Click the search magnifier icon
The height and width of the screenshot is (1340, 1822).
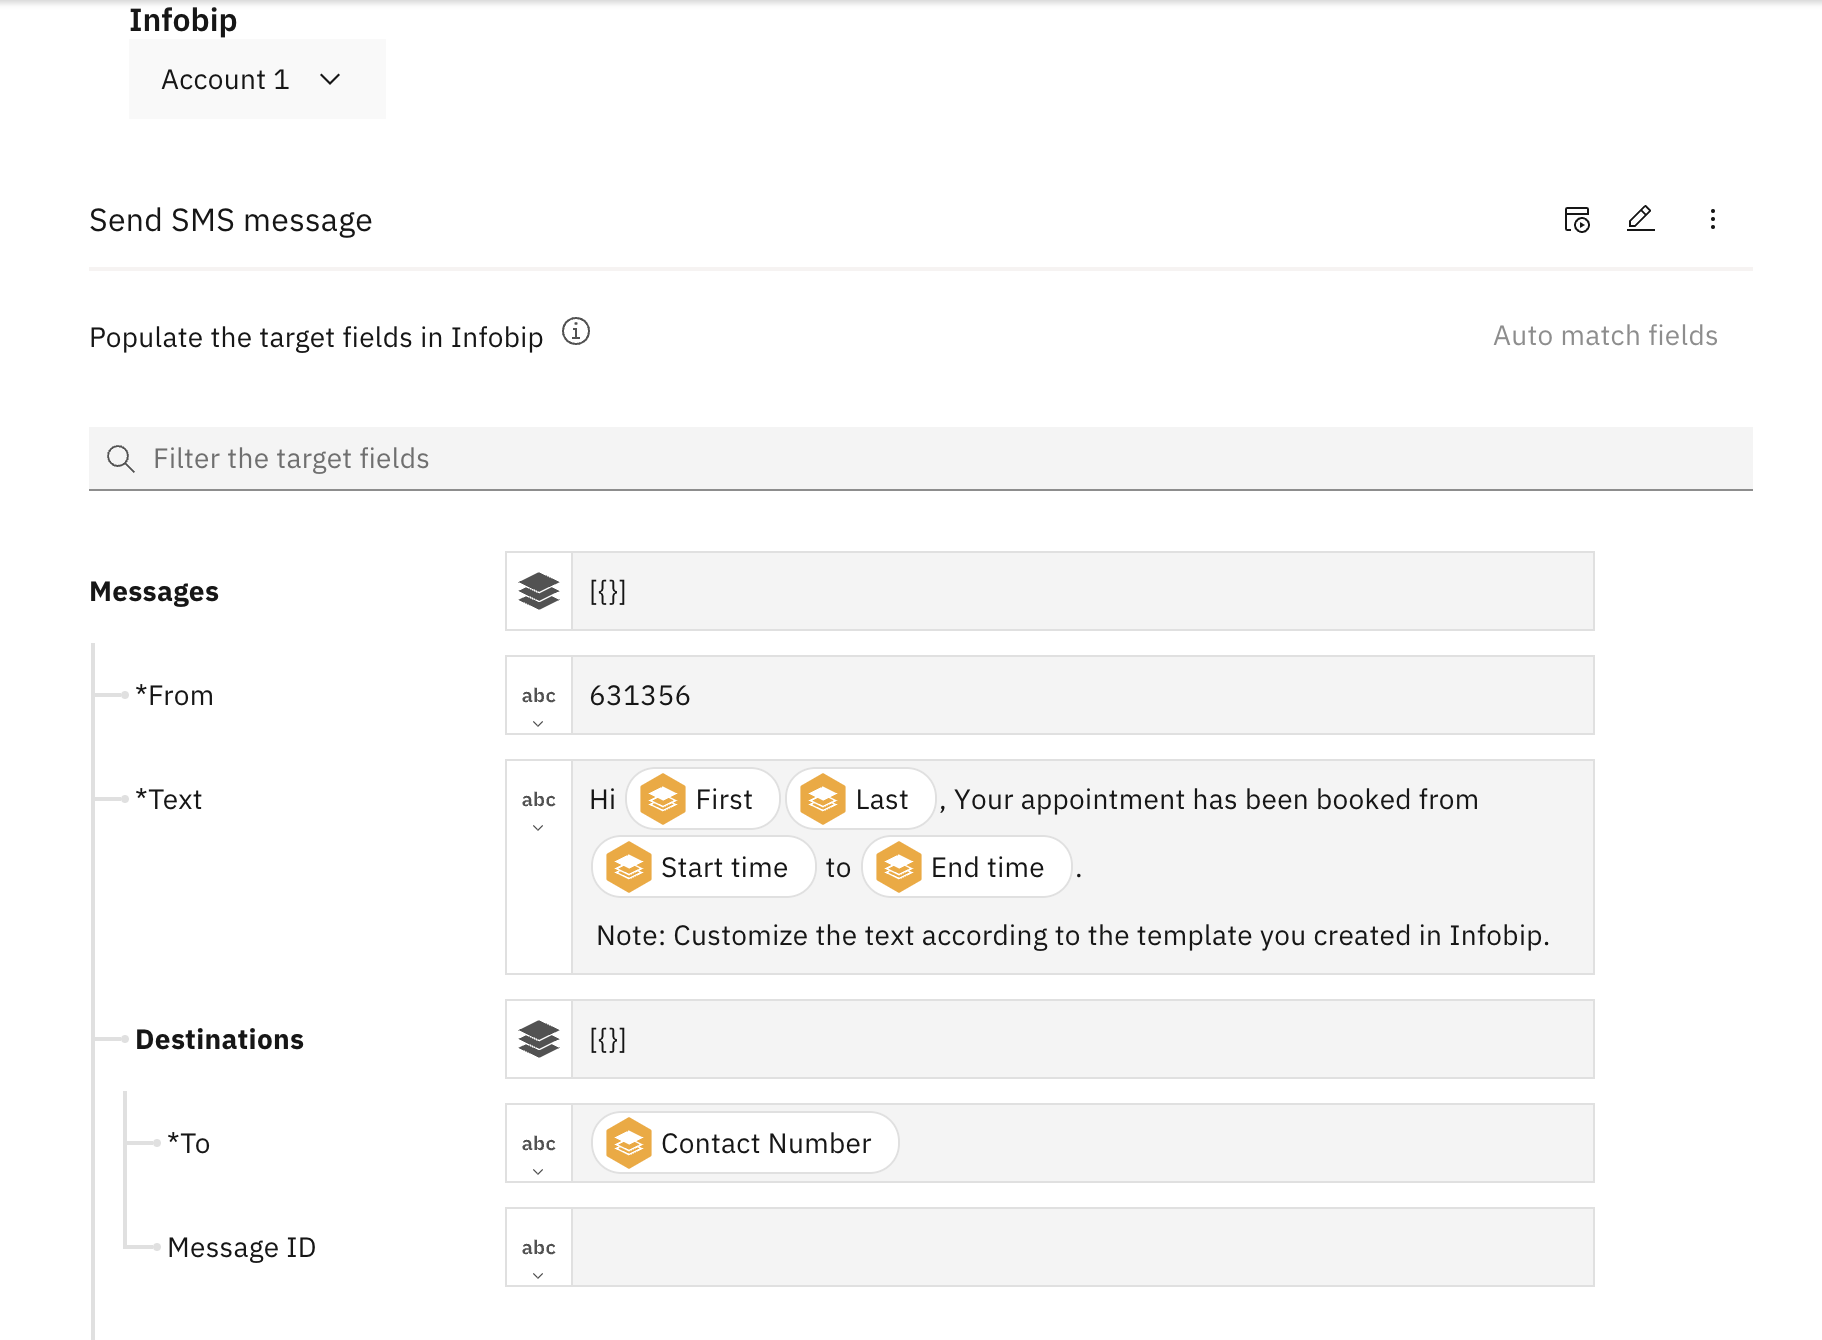[121, 458]
